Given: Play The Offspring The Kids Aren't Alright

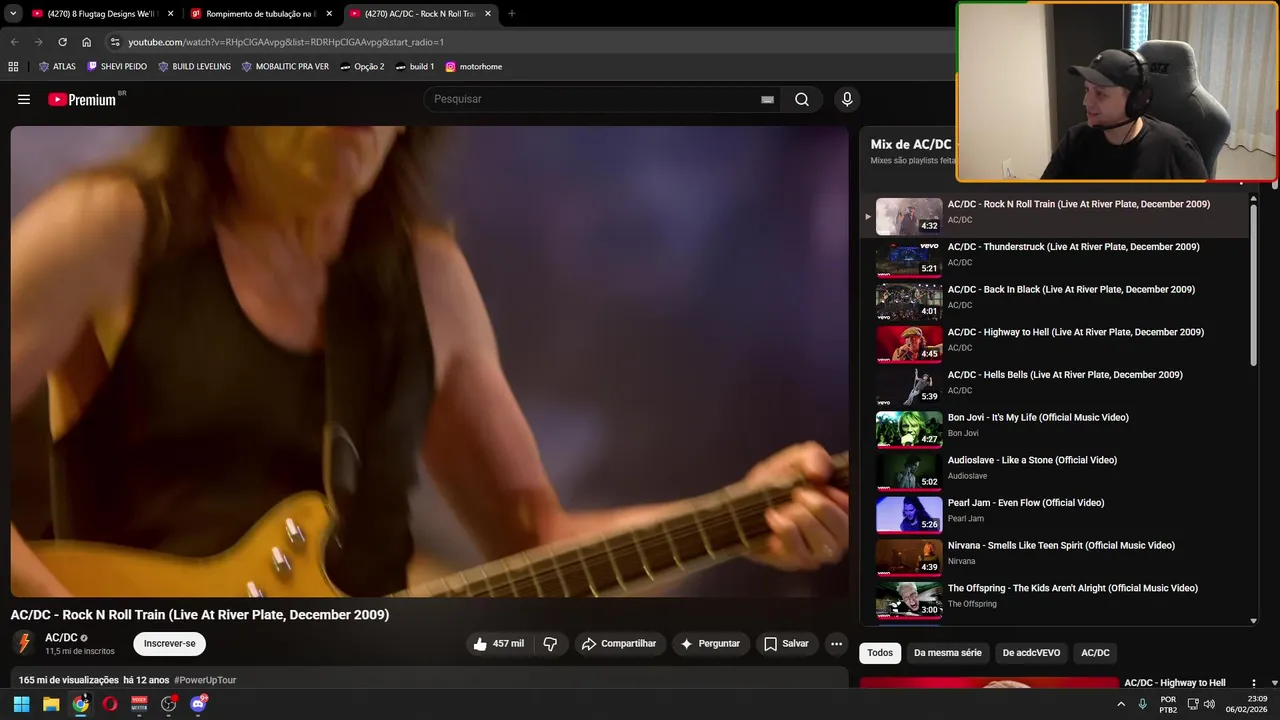Looking at the screenshot, I should click(x=1055, y=600).
